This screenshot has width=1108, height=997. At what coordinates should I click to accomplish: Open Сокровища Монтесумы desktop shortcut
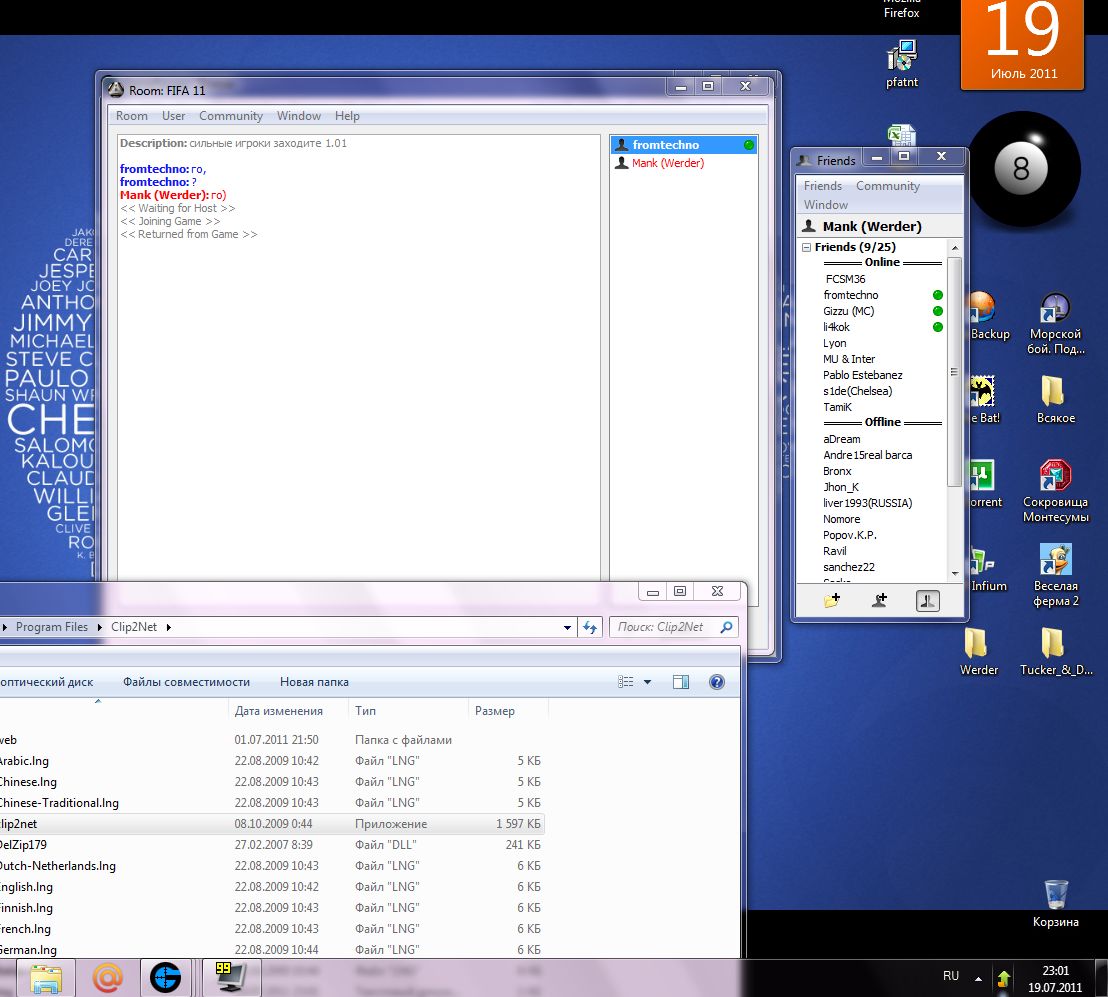1056,490
